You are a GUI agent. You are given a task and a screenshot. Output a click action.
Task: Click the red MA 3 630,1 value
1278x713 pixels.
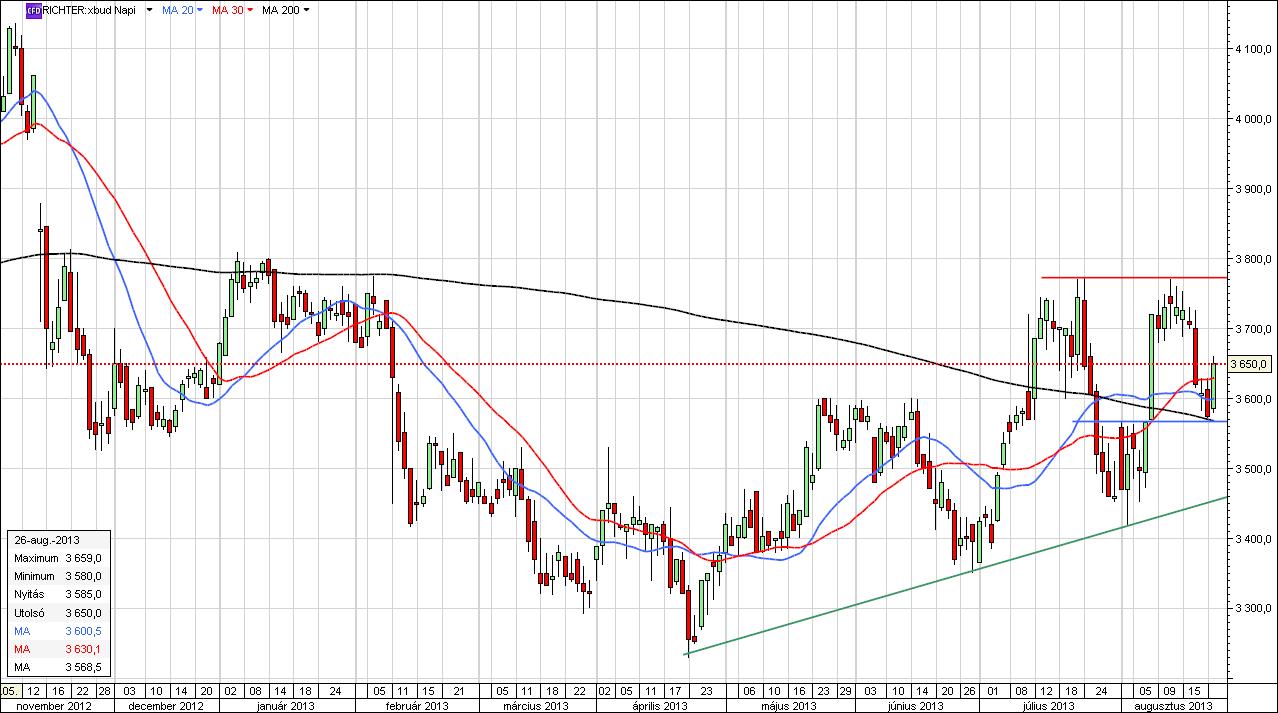tap(84, 649)
